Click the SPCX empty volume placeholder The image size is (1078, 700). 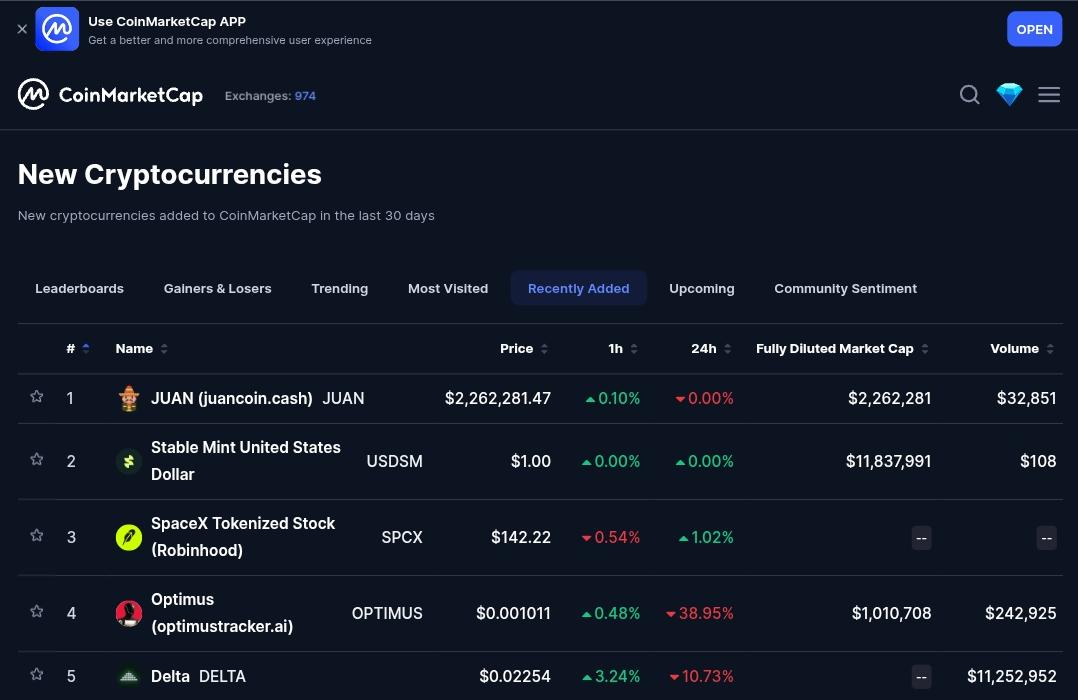(x=1046, y=538)
